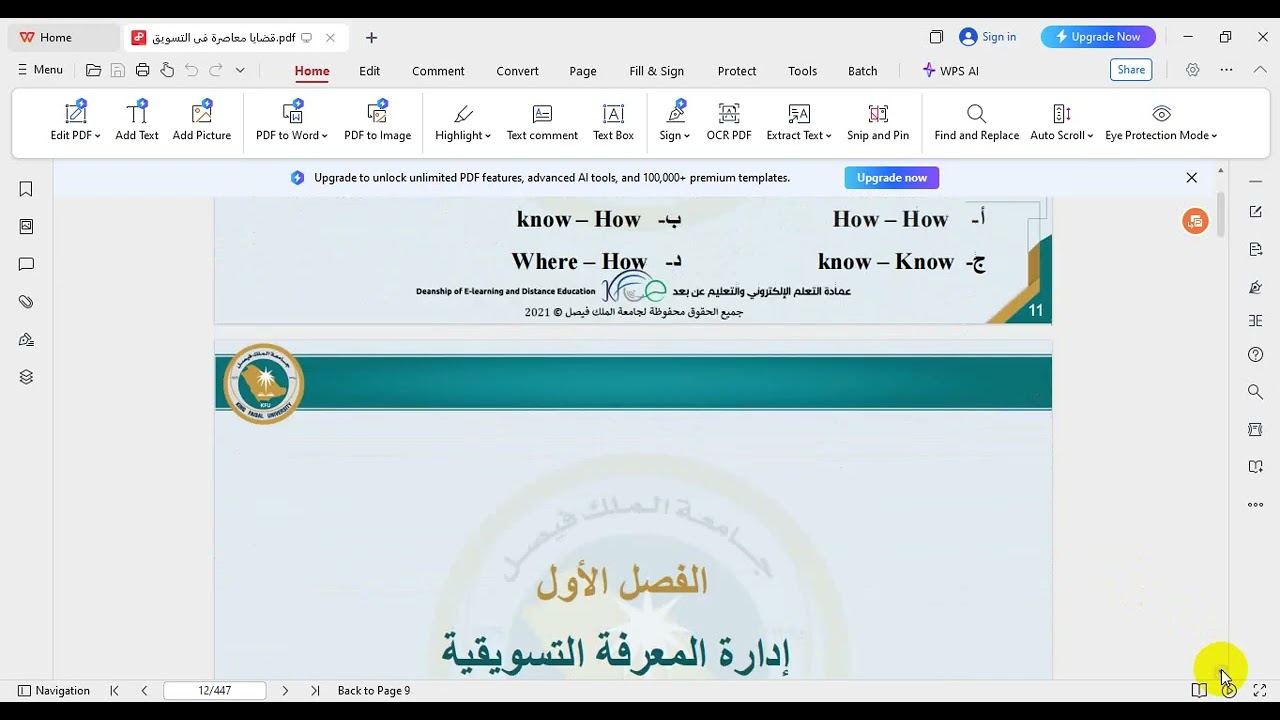This screenshot has width=1280, height=720.
Task: Switch to reading mode book icon
Action: [1199, 690]
